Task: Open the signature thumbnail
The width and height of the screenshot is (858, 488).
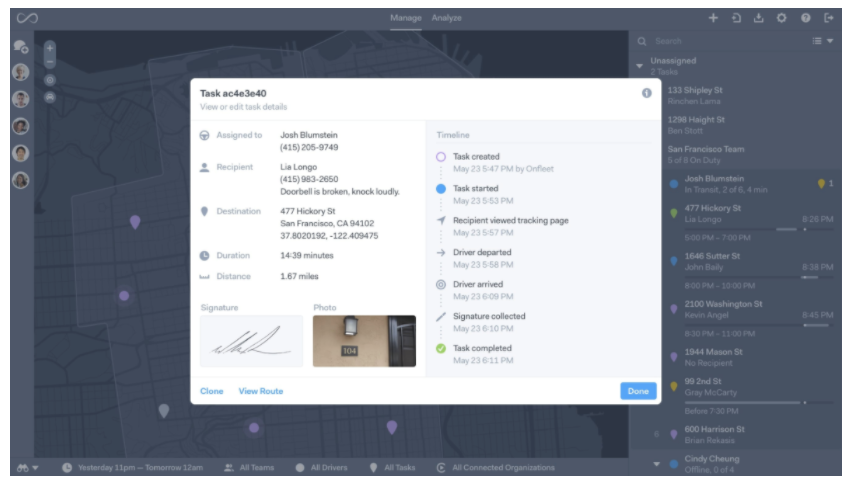Action: (x=251, y=341)
